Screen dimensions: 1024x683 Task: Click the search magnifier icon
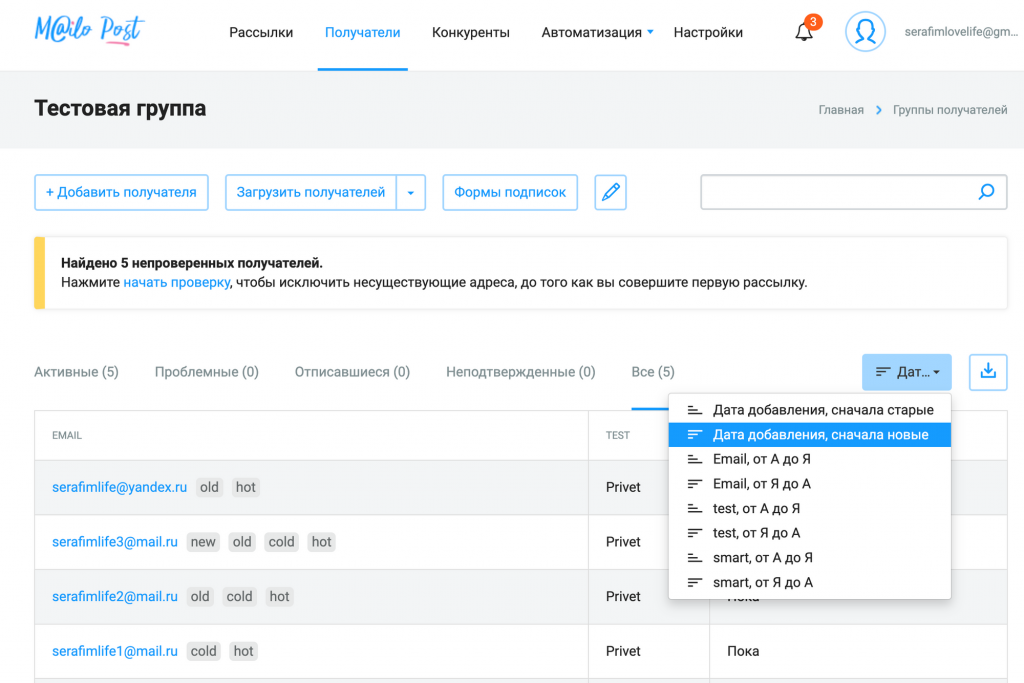click(x=986, y=192)
